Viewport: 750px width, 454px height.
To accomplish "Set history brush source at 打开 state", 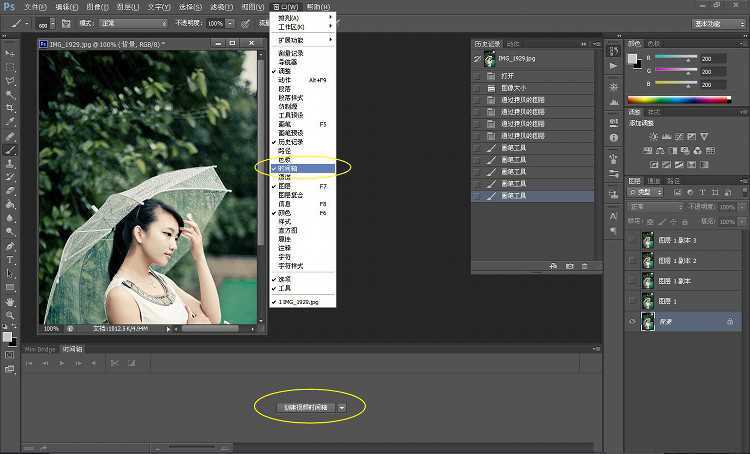I will 477,76.
